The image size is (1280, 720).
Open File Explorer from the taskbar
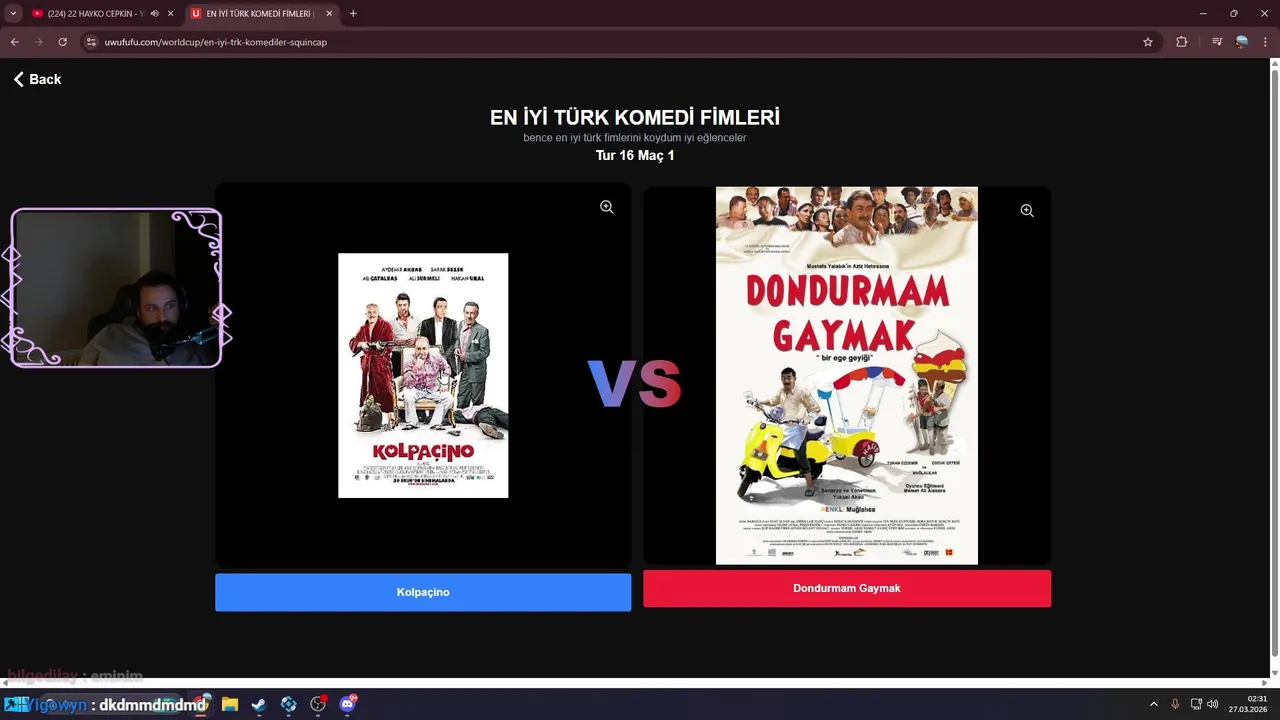click(229, 704)
